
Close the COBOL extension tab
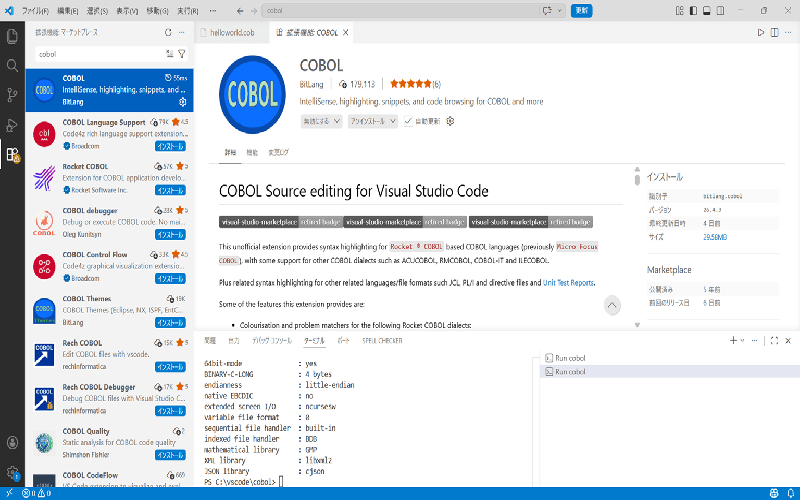click(x=345, y=32)
